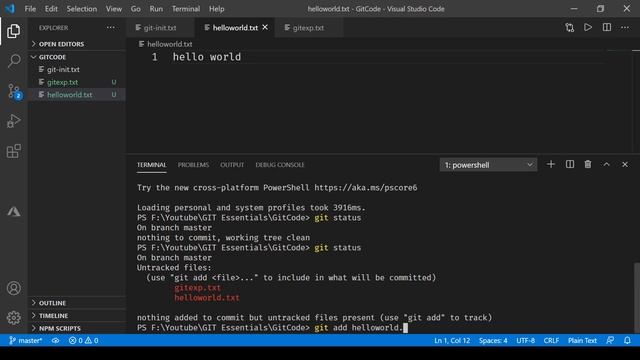Open the Manage gear icon
This screenshot has width=640, height=360.
[x=13, y=318]
